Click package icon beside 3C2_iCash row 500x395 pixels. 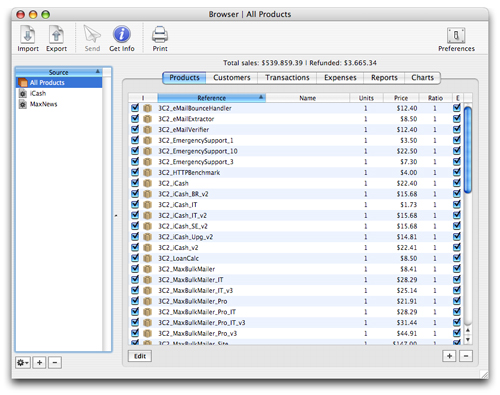(147, 183)
